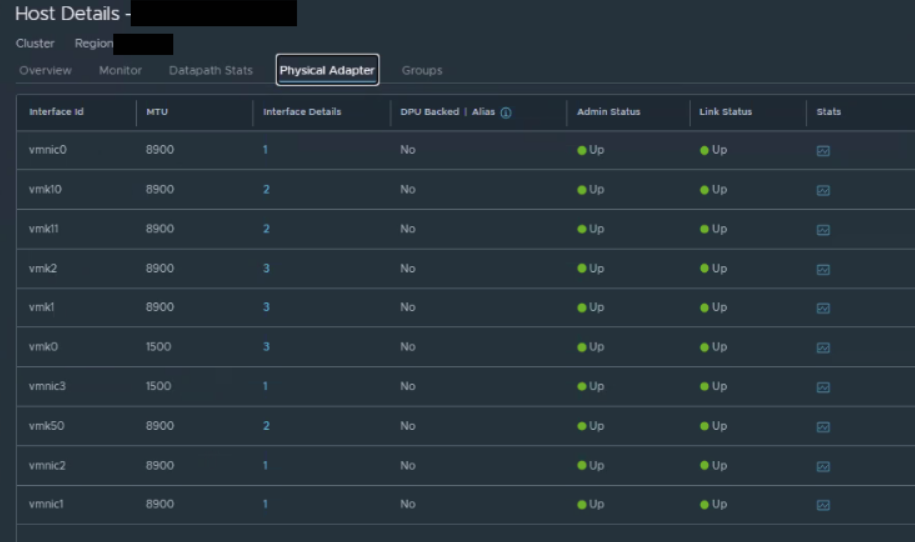Open the Groups tab
This screenshot has height=542, width=915.
[x=422, y=70]
